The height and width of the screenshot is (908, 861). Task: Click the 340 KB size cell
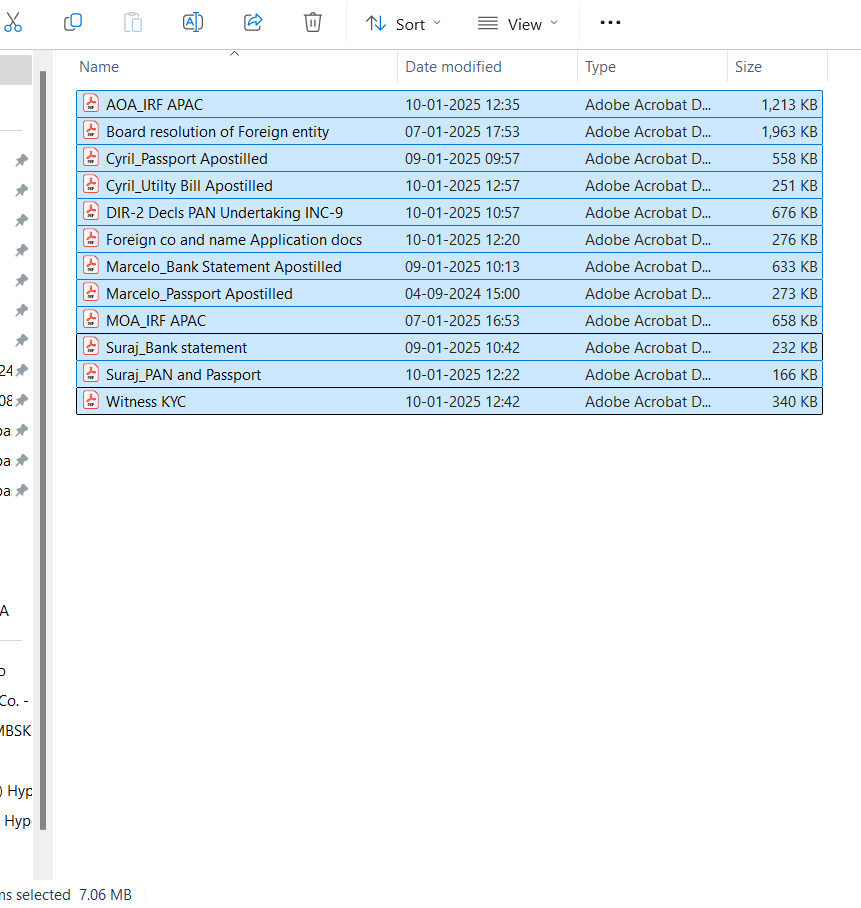pos(794,402)
